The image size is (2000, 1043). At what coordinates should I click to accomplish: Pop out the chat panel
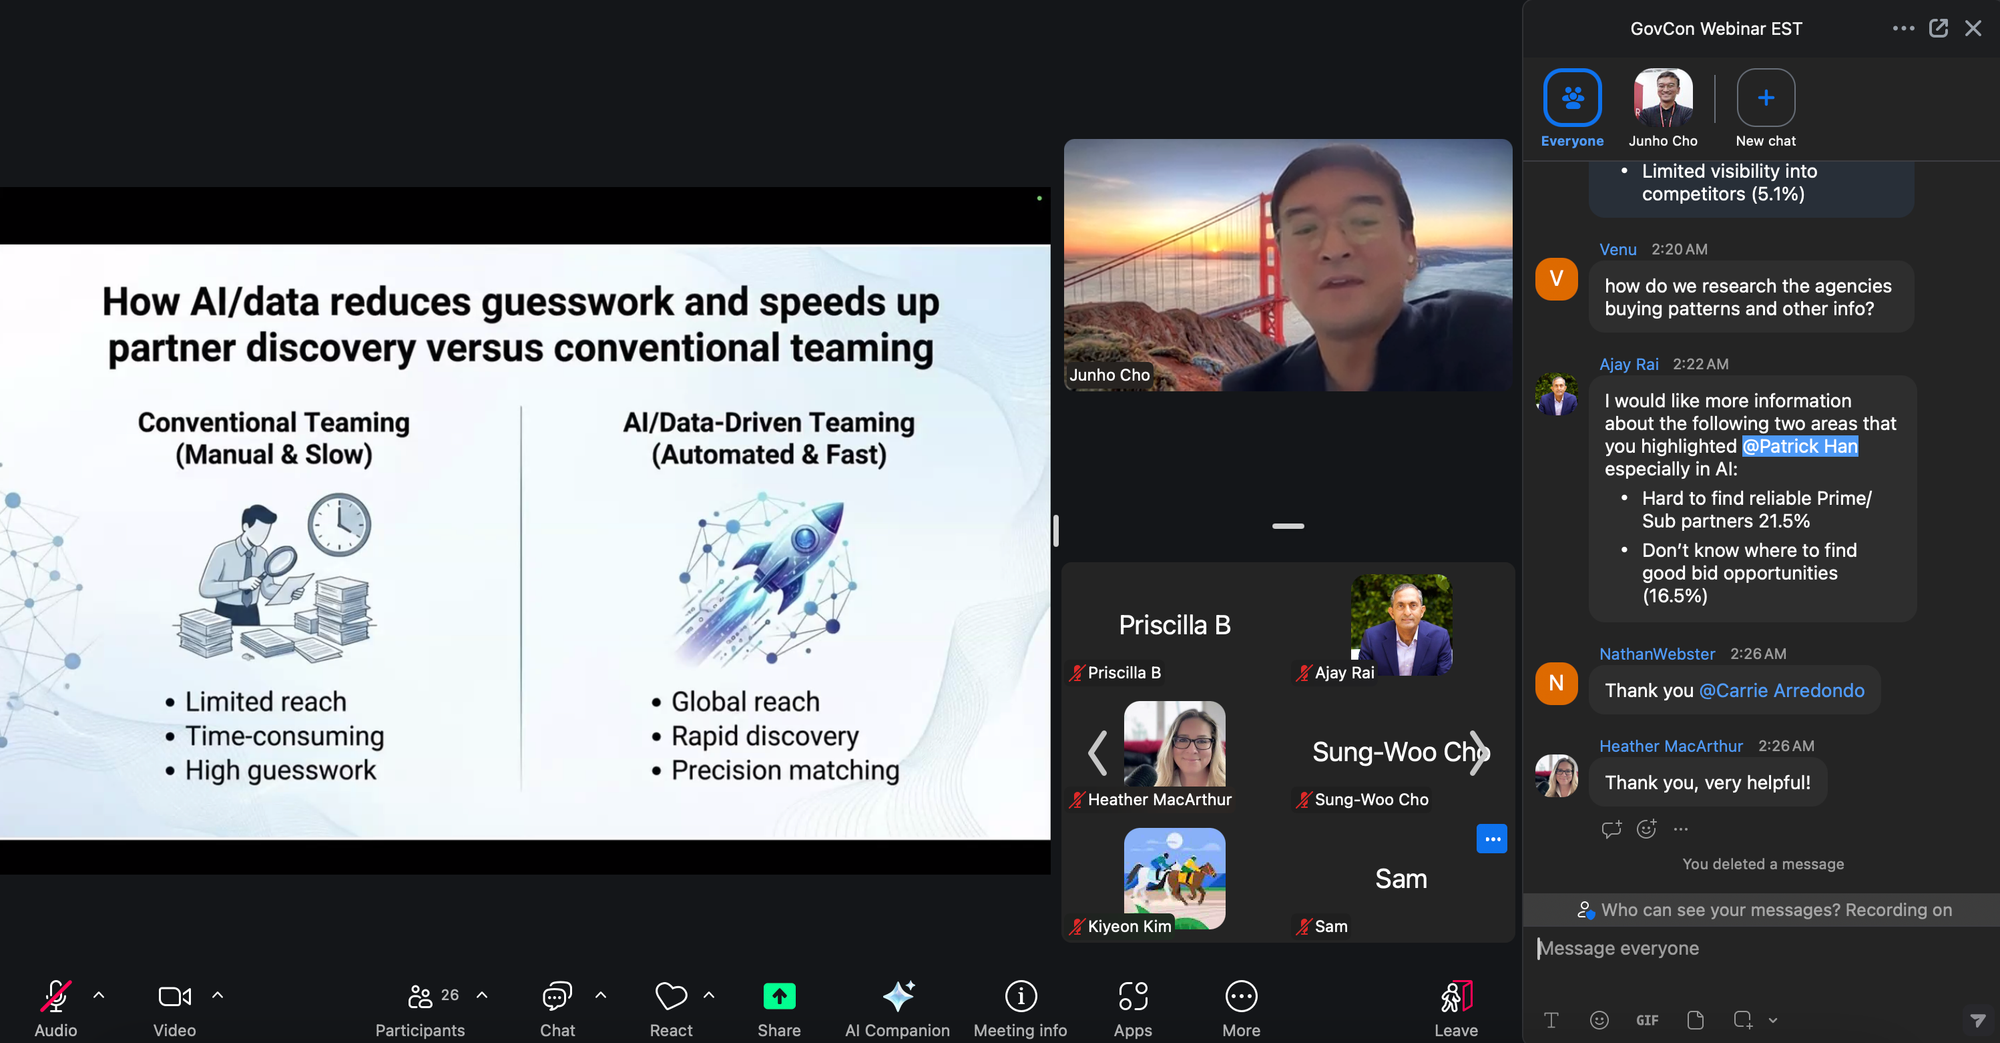coord(1938,28)
